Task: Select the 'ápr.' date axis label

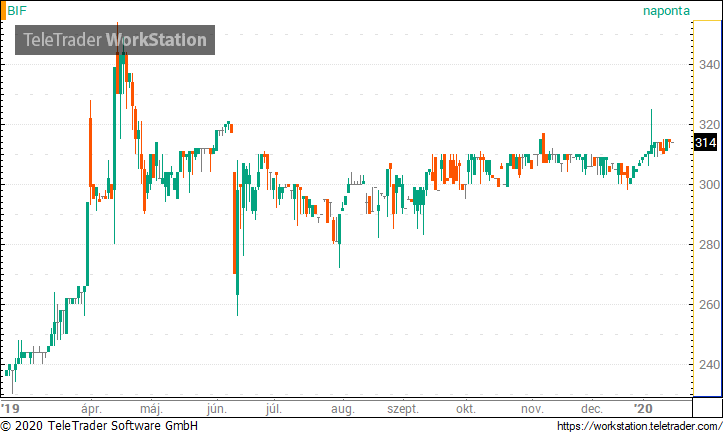Action: tap(91, 409)
